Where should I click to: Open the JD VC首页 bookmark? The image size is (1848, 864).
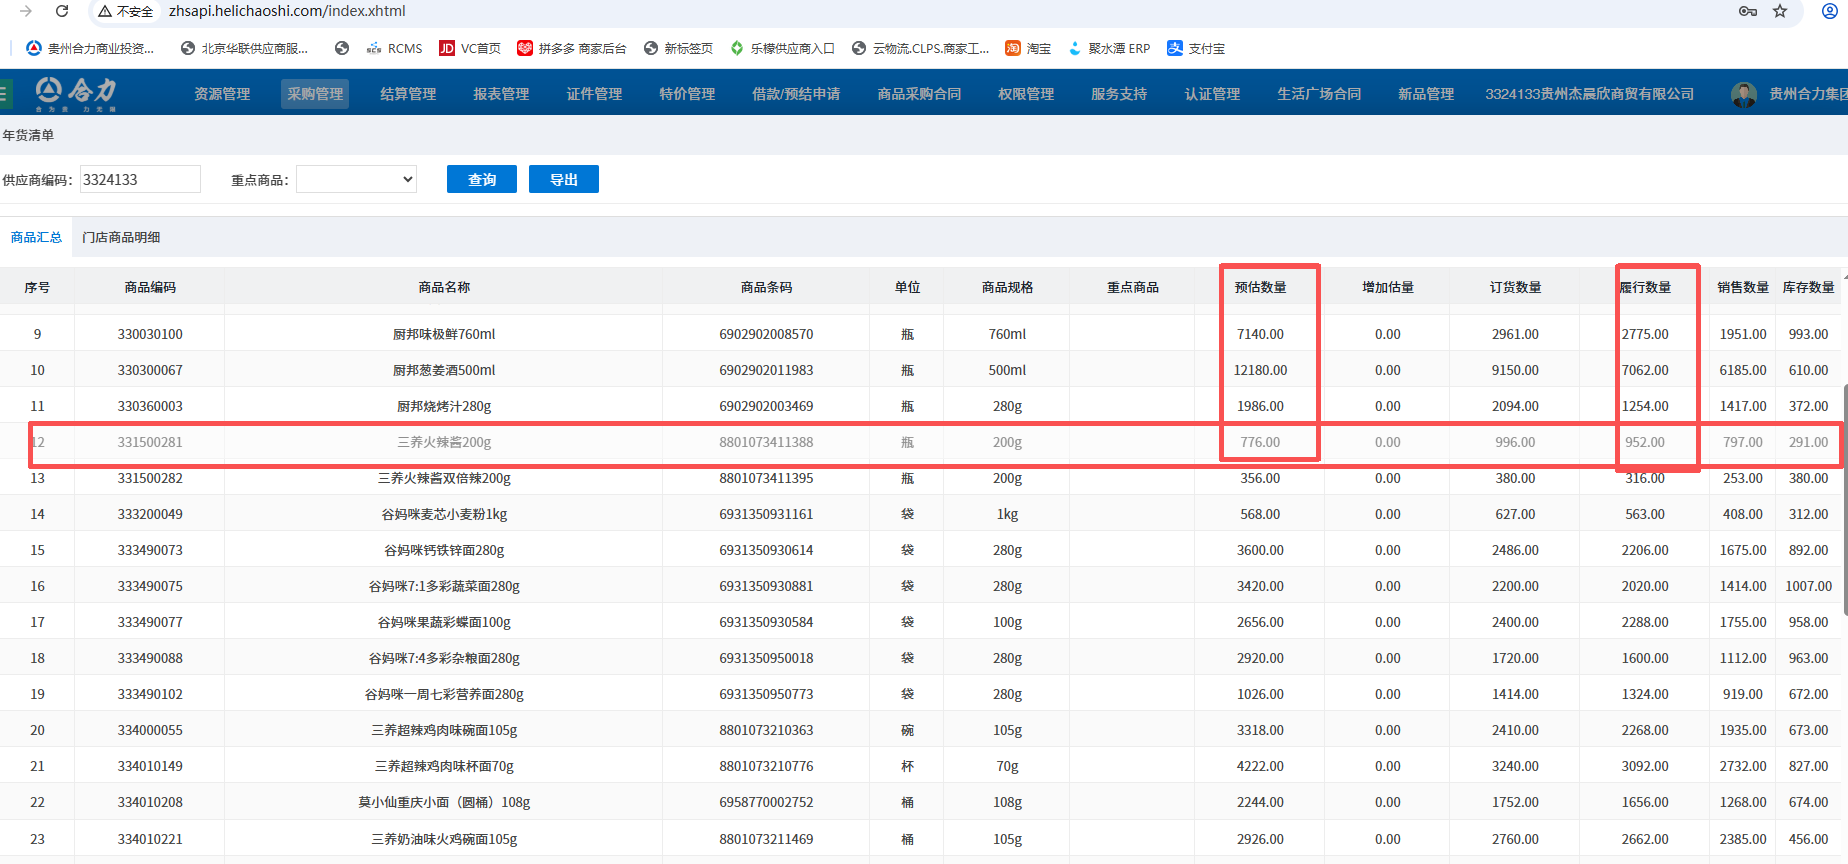point(470,48)
